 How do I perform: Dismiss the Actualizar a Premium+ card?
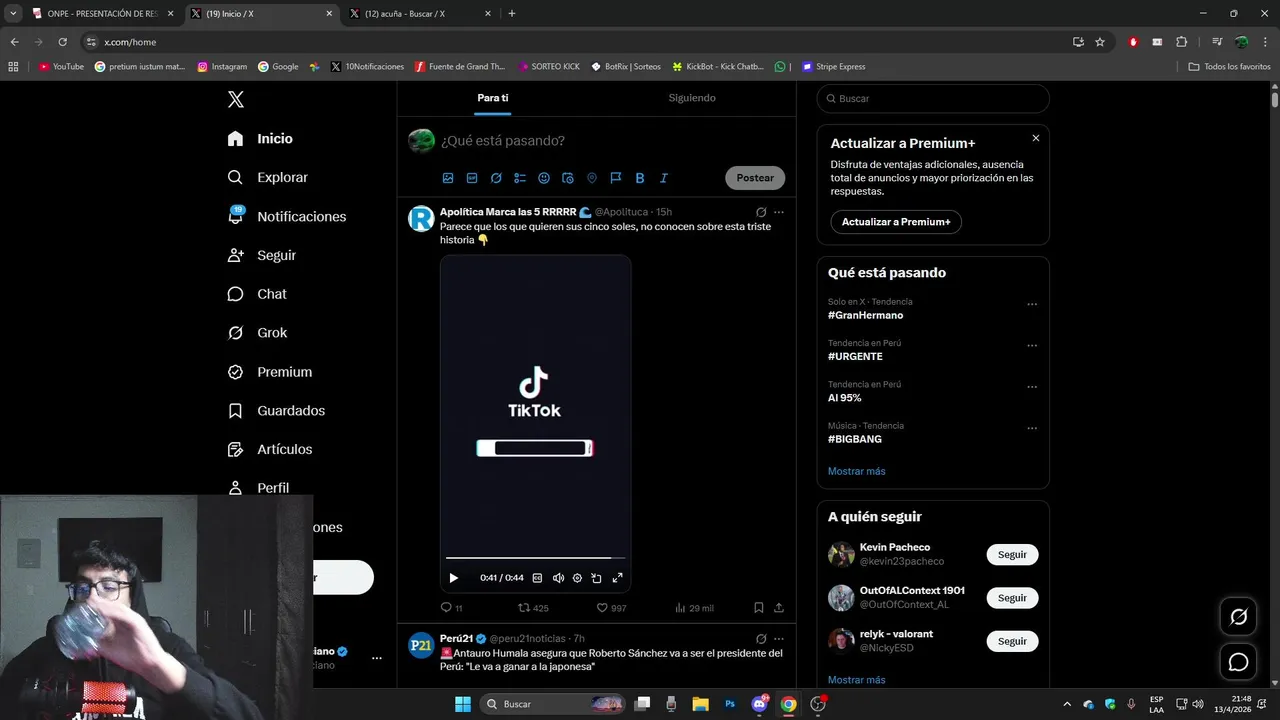pyautogui.click(x=1036, y=138)
